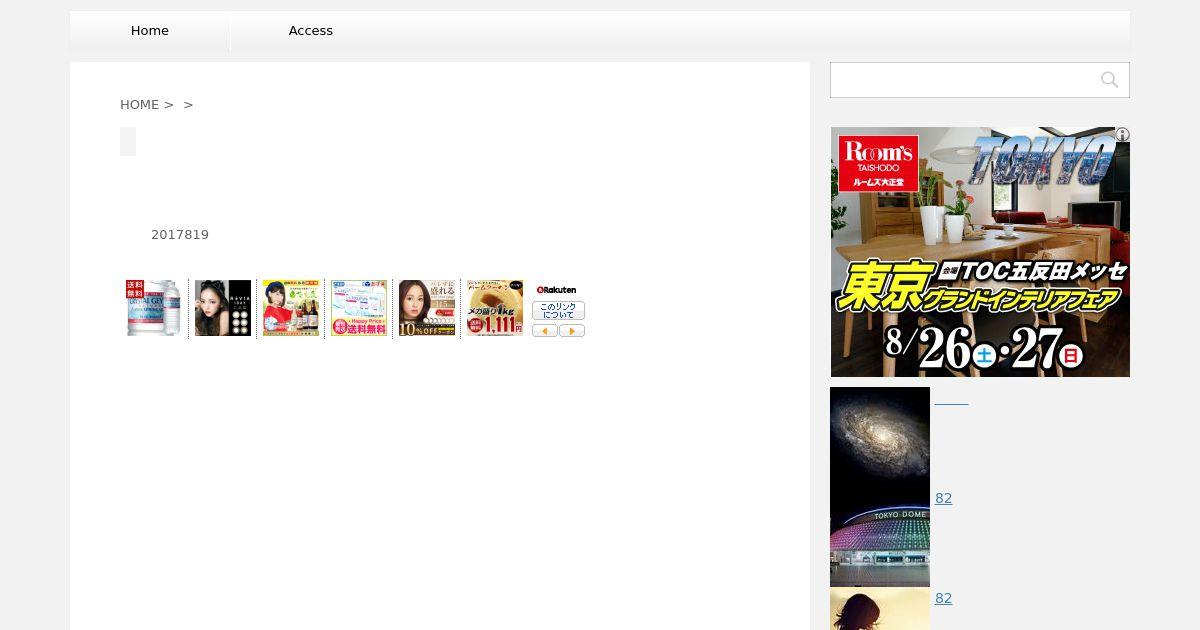
Task: Click the Rakuten logo
Action: [x=557, y=290]
